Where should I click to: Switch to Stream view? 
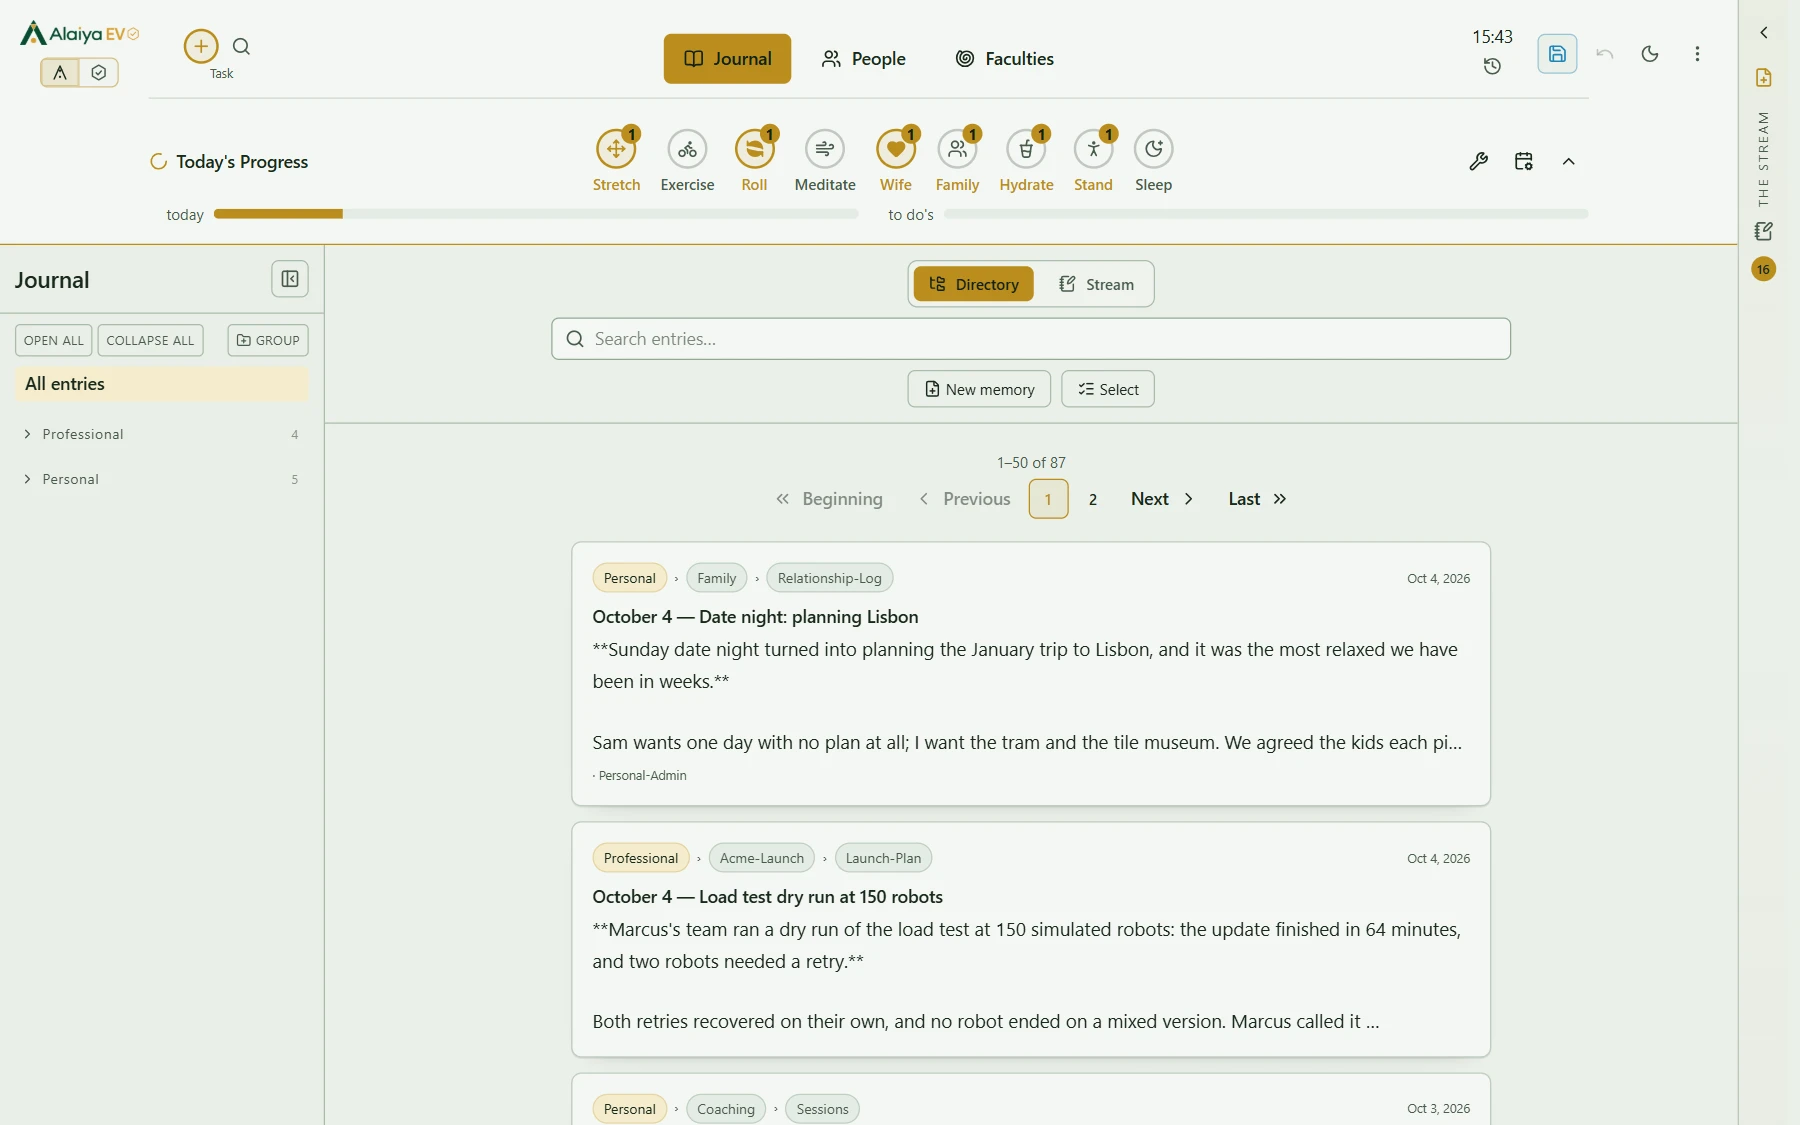[x=1096, y=284]
